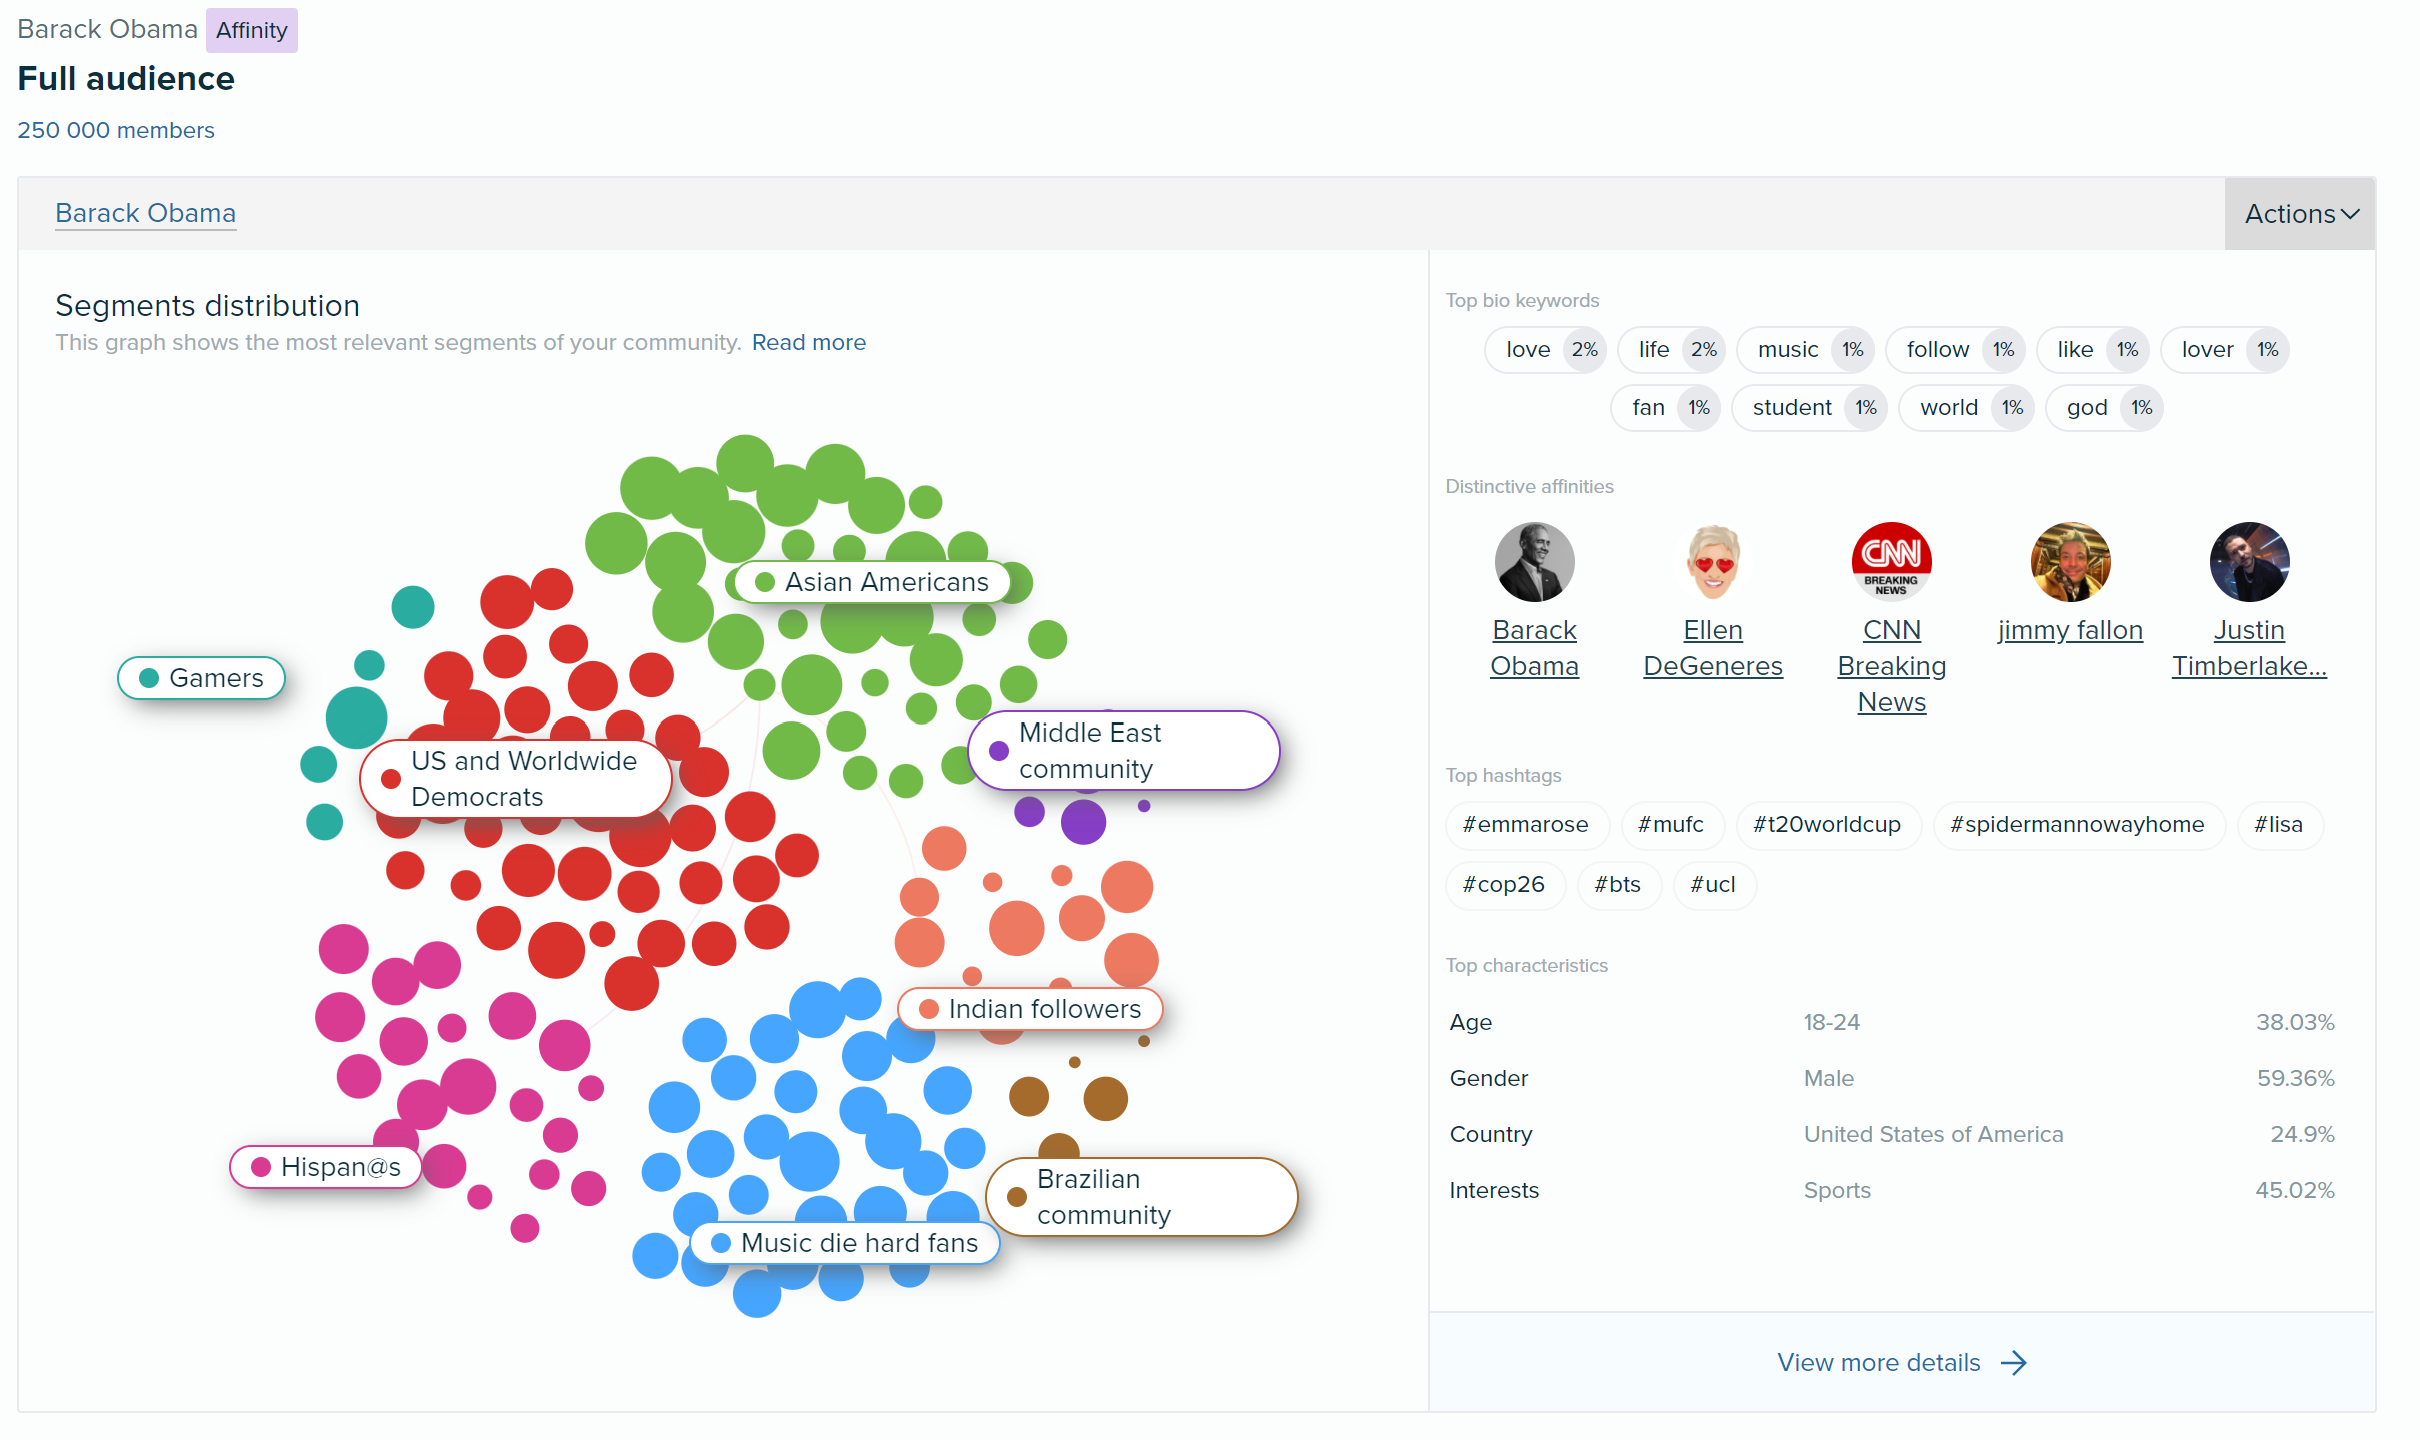Select the Barack Obama tab header
The height and width of the screenshot is (1440, 2420).
[142, 213]
